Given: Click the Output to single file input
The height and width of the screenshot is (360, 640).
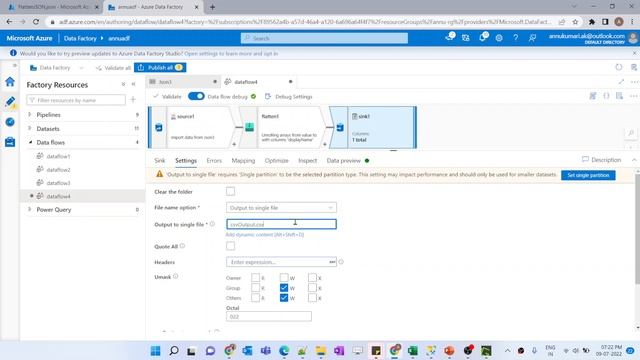Looking at the screenshot, I should point(281,224).
